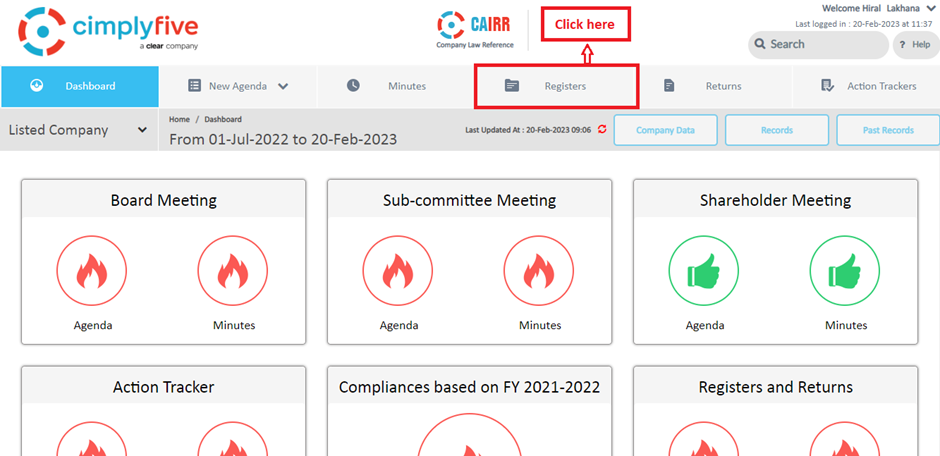Click 'Agenda' label under Sub-committee Meeting
Screen dimensions: 940x456
click(x=399, y=325)
